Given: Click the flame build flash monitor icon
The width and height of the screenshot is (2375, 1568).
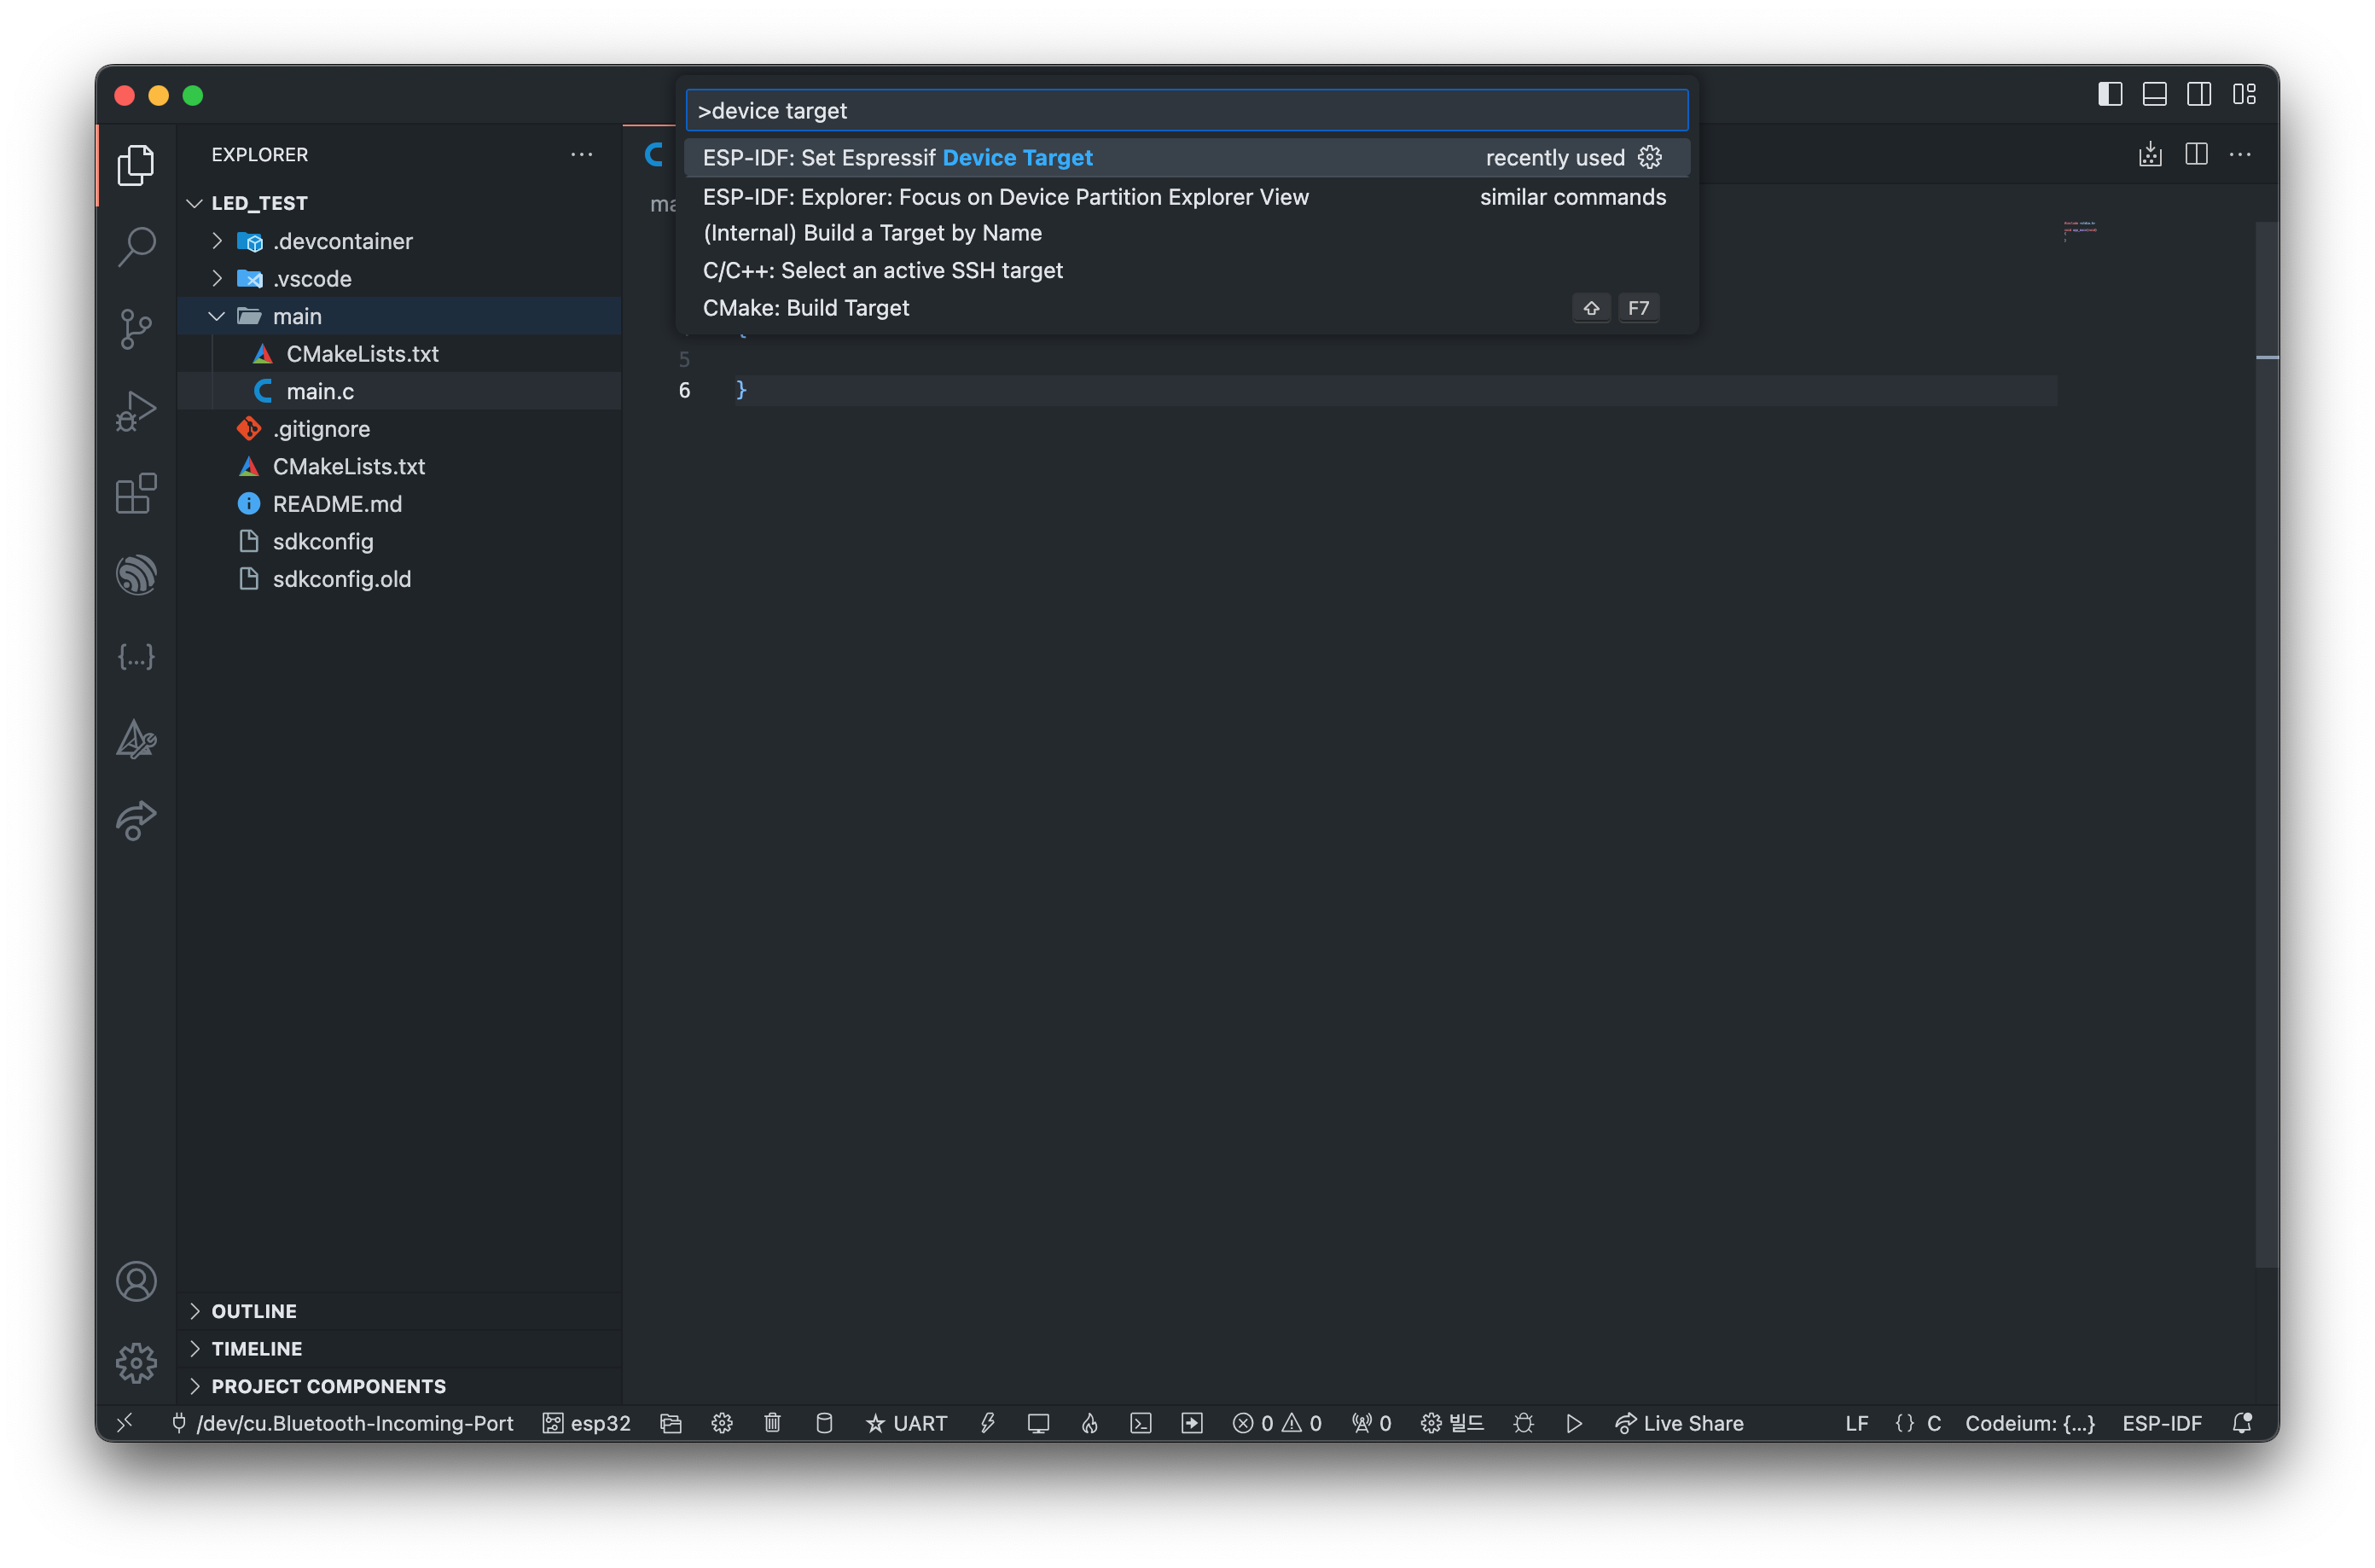Looking at the screenshot, I should coord(1090,1423).
